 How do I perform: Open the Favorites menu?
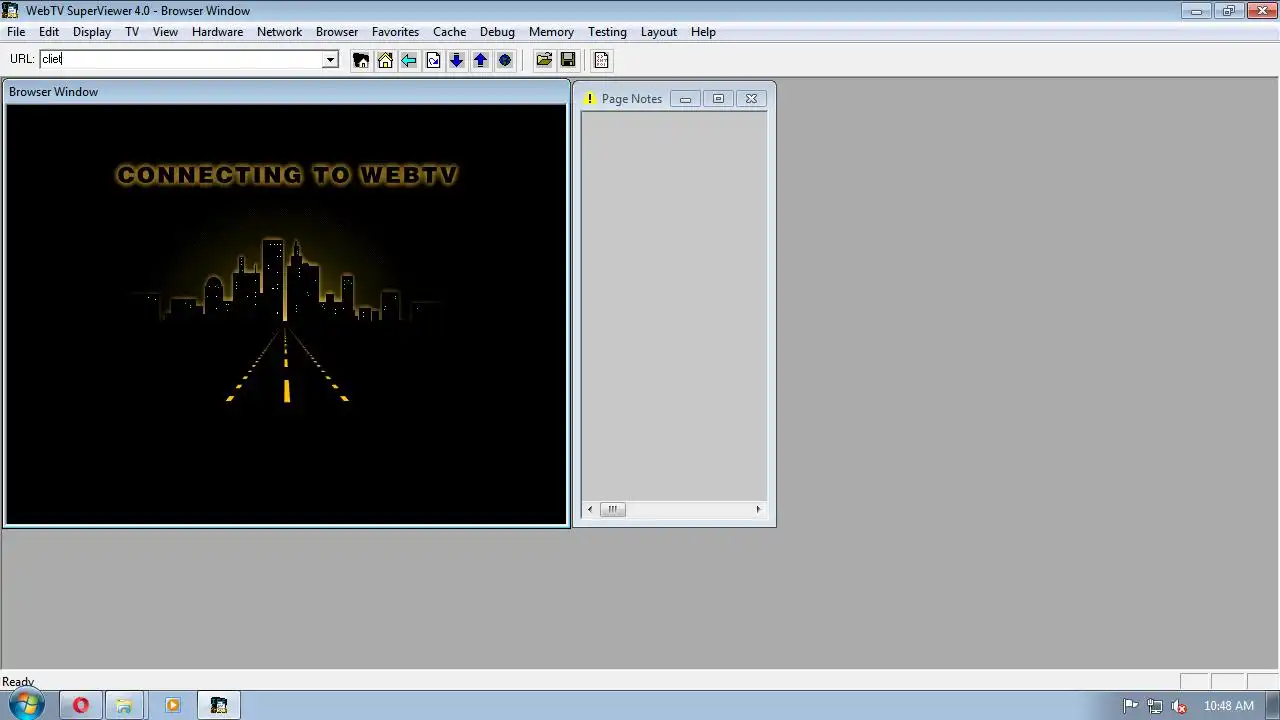coord(395,32)
